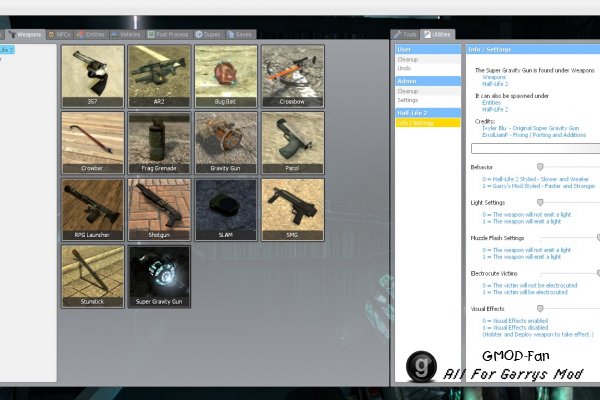Switch to the Dupes tab
The height and width of the screenshot is (400, 600).
pos(209,34)
